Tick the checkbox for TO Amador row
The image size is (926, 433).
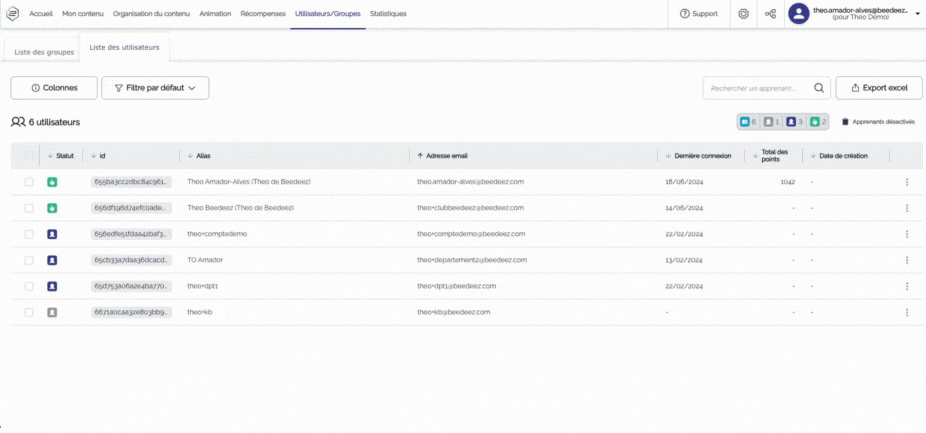[x=29, y=260]
